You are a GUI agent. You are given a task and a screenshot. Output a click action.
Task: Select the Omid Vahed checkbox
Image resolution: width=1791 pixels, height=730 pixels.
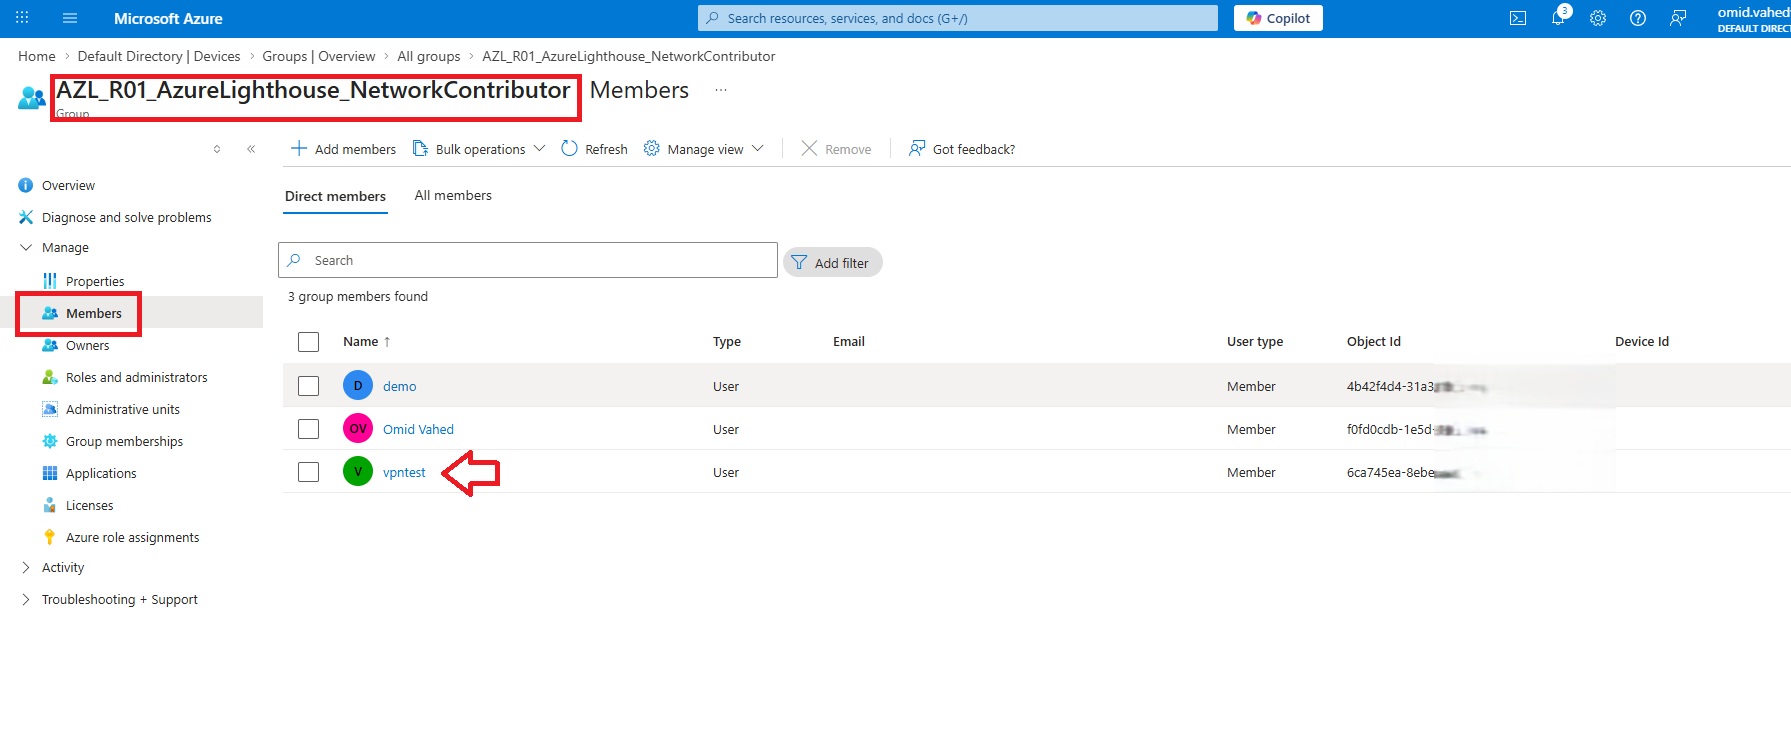click(309, 429)
